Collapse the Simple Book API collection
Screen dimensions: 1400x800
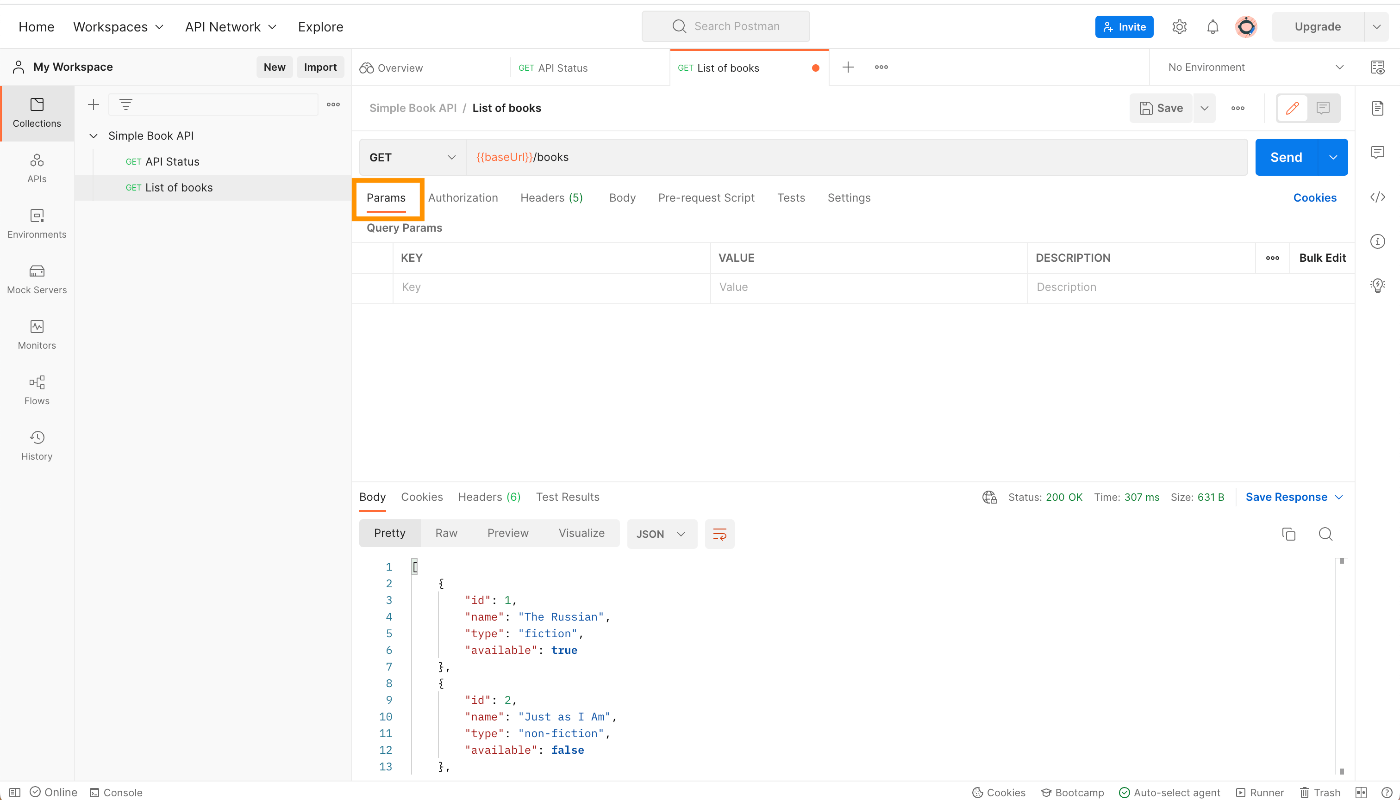point(94,136)
